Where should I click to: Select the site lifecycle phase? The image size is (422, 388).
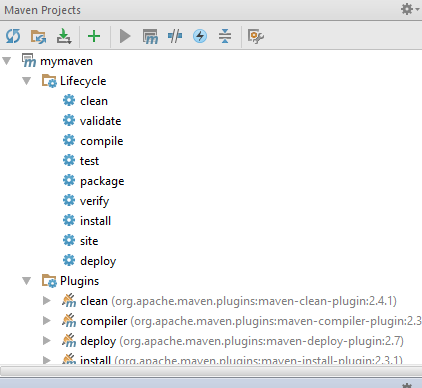click(89, 241)
